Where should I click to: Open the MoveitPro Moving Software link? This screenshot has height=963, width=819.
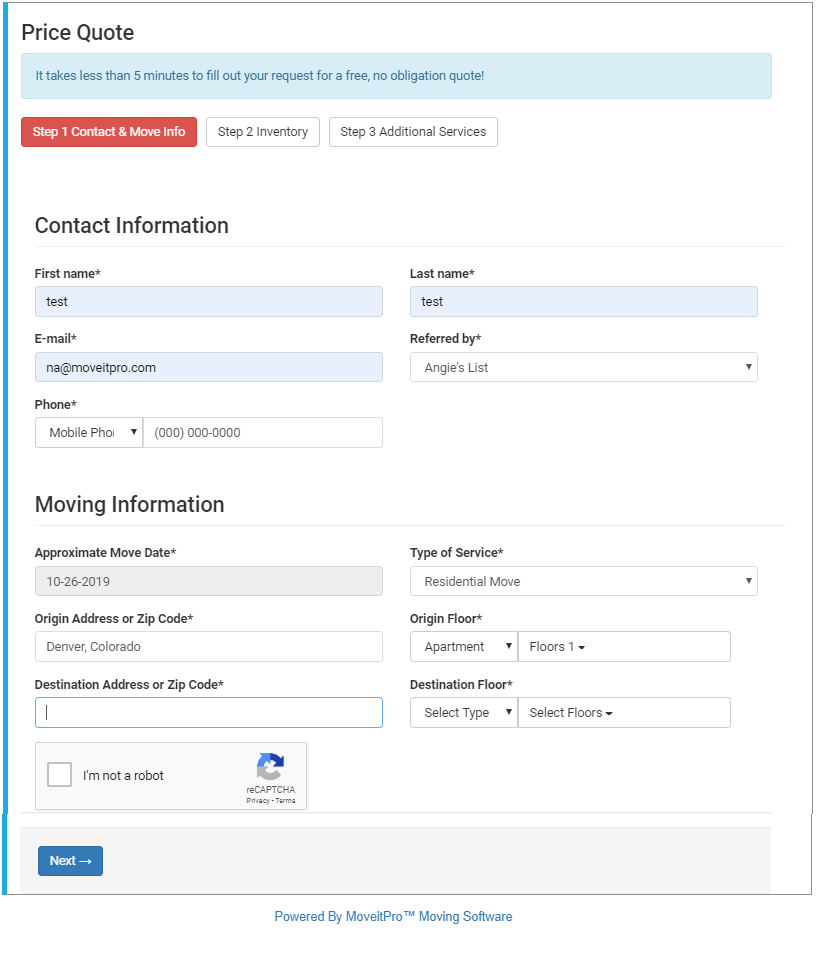click(x=392, y=916)
